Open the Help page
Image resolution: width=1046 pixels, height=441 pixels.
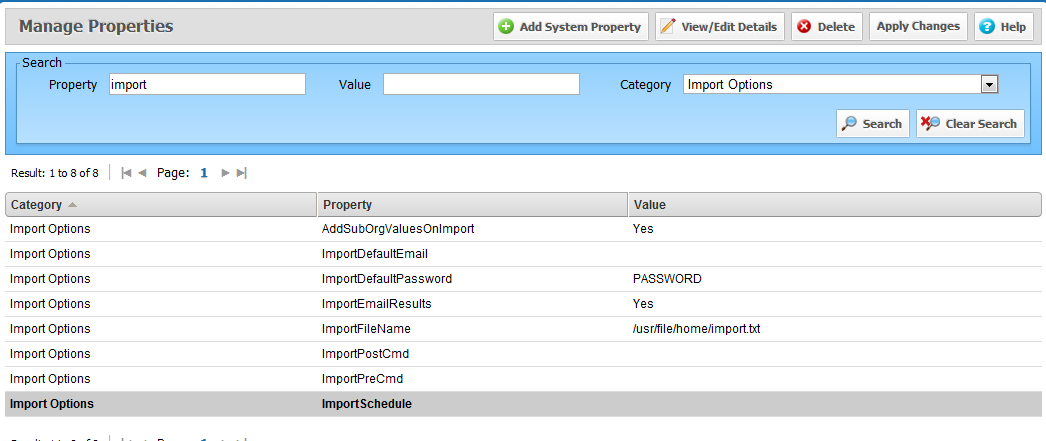point(1002,27)
